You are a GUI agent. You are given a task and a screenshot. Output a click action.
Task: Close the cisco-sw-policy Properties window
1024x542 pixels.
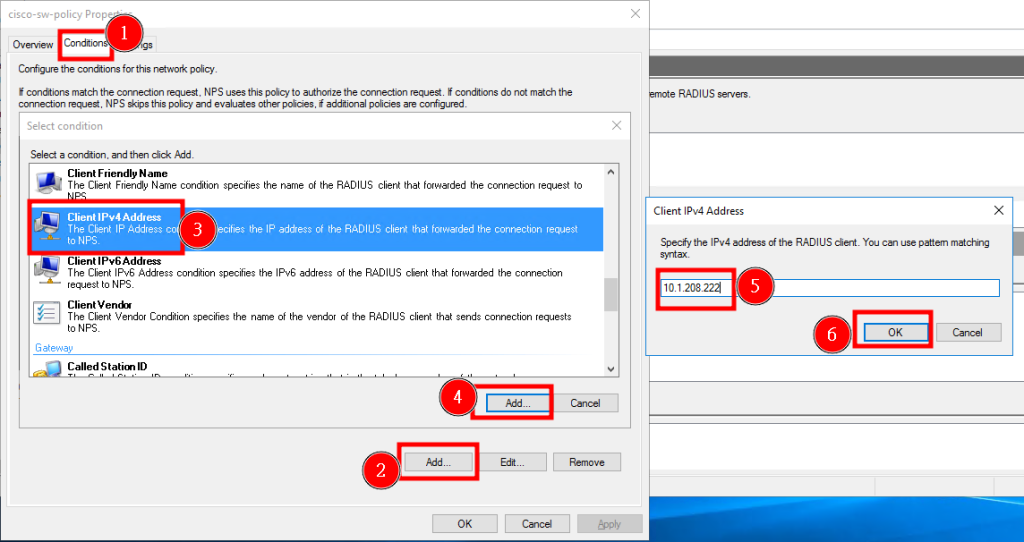pos(635,14)
